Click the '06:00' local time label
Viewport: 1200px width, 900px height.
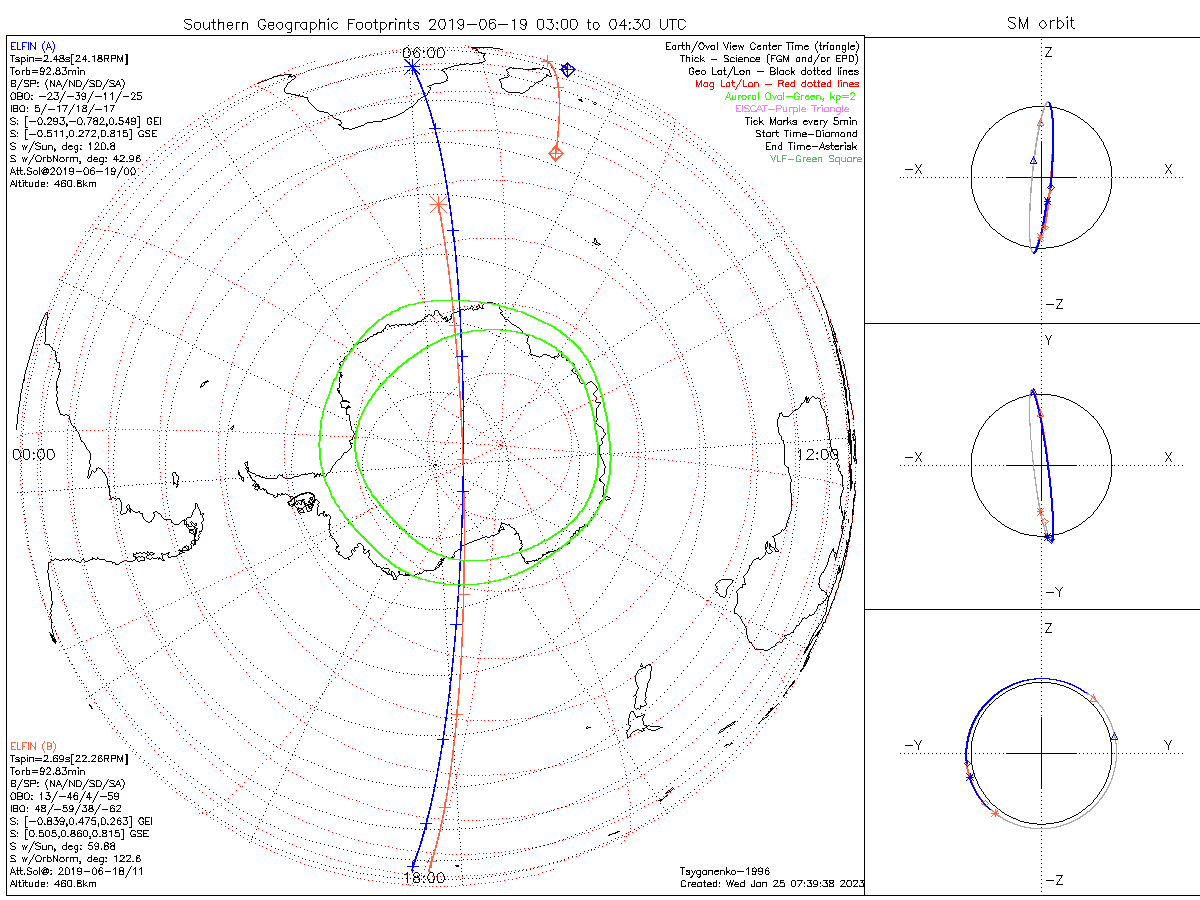click(x=424, y=52)
